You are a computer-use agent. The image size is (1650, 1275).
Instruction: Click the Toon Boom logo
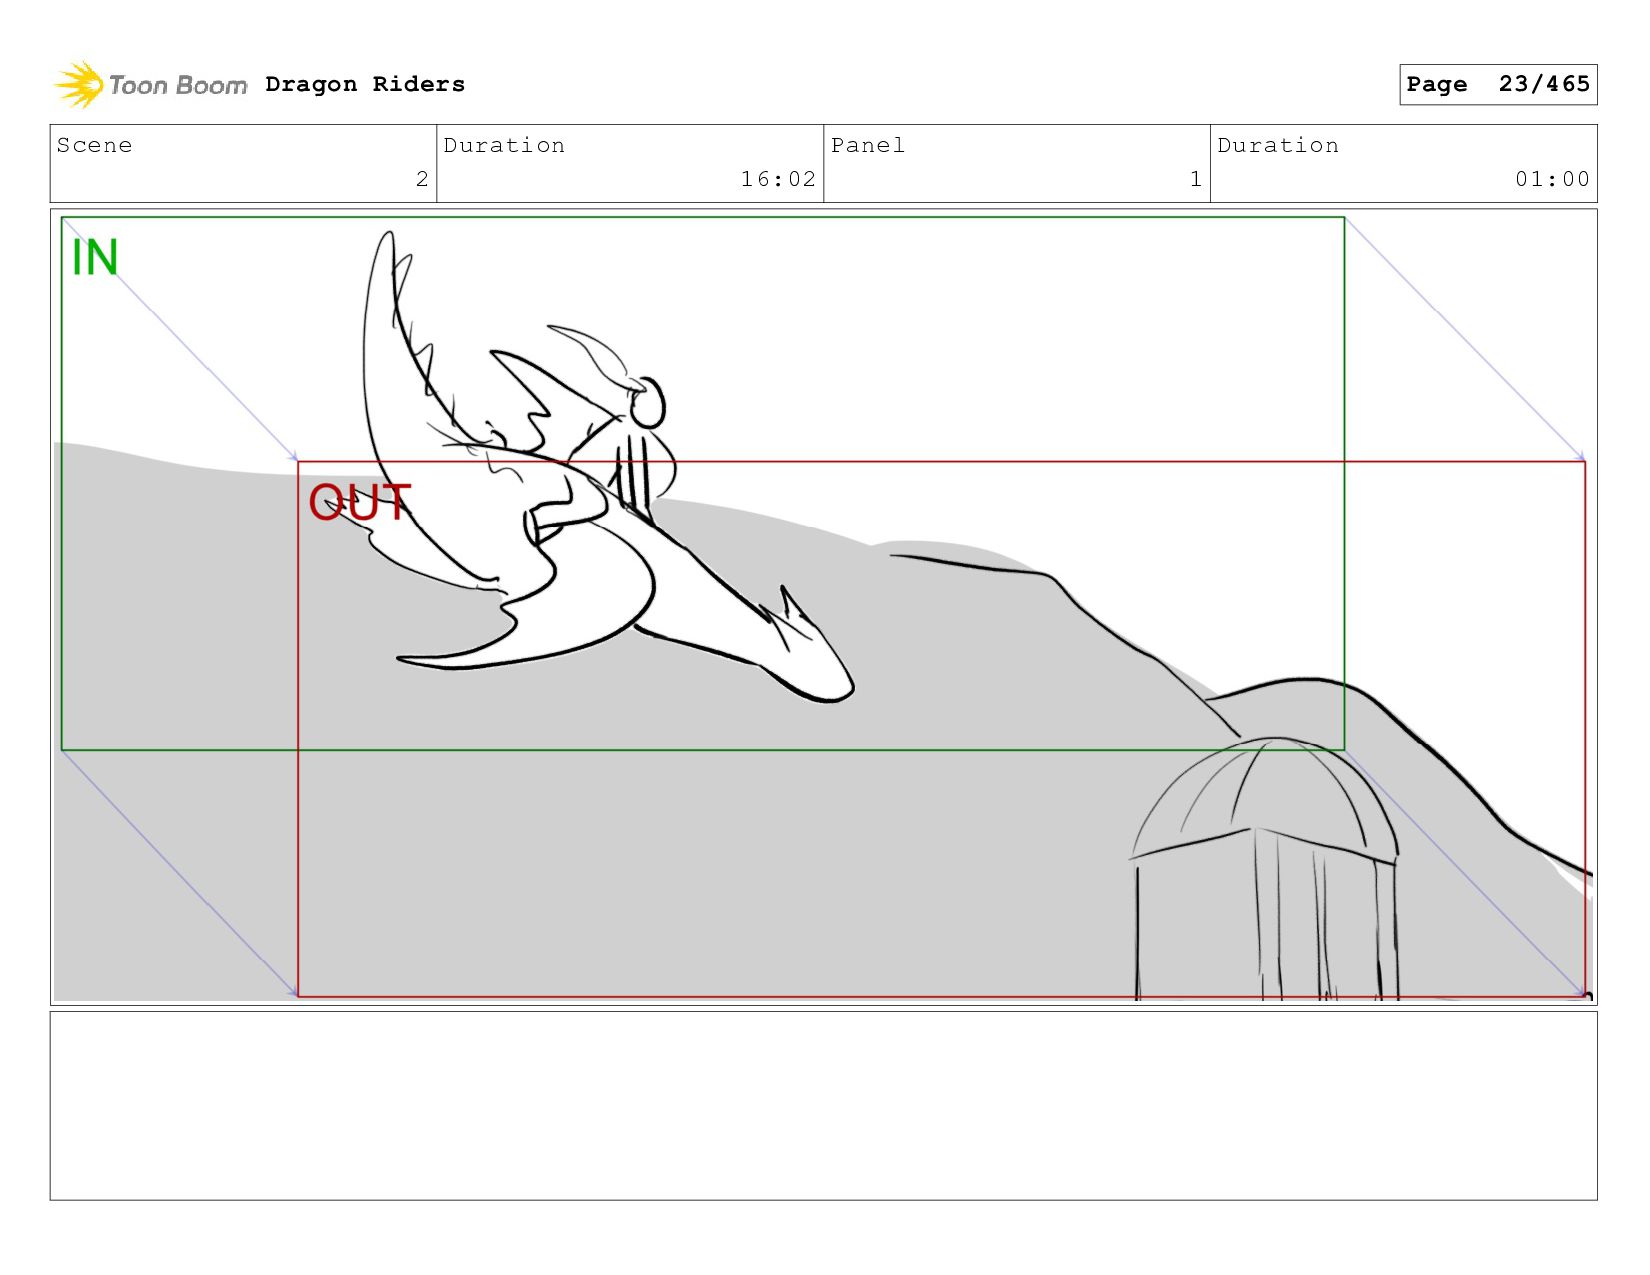point(150,85)
